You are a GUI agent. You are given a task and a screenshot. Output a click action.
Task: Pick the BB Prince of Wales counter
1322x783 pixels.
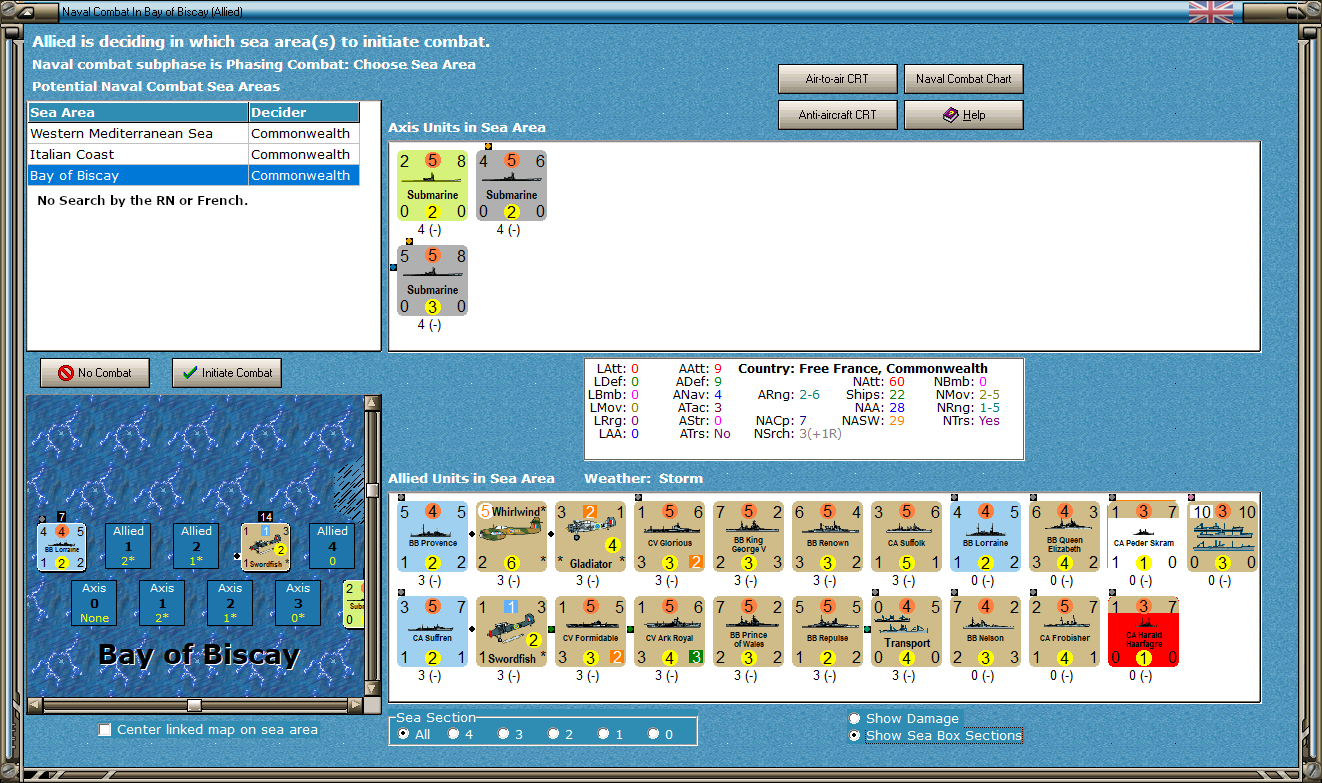(x=749, y=632)
